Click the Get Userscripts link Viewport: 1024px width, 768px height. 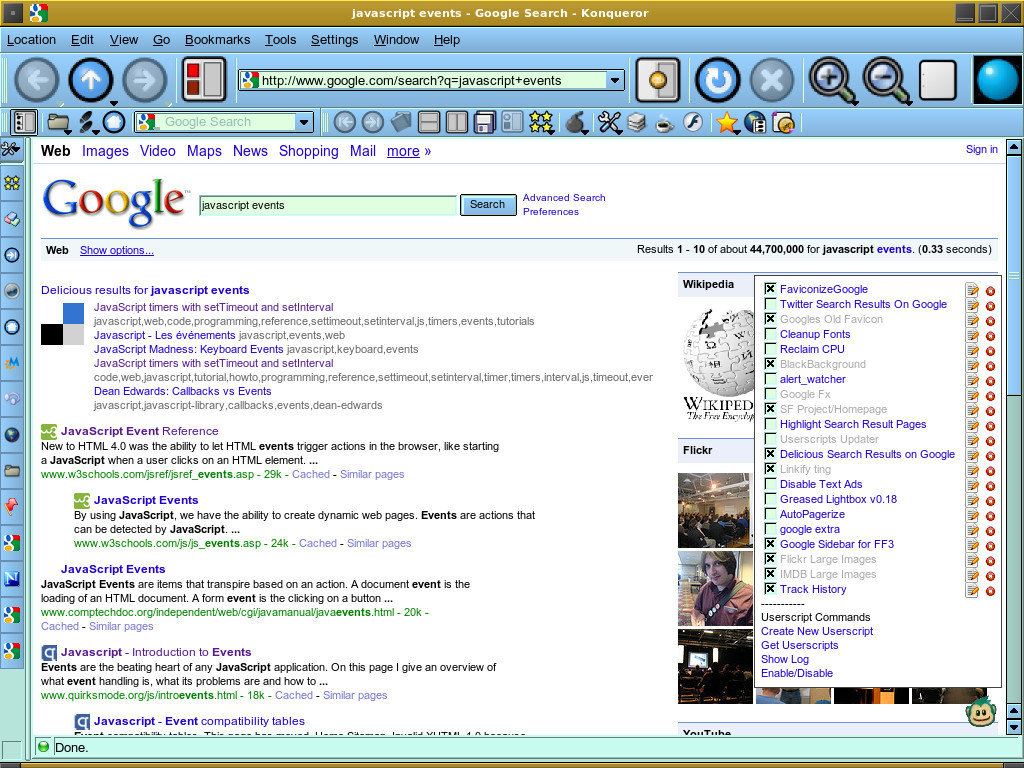(799, 645)
